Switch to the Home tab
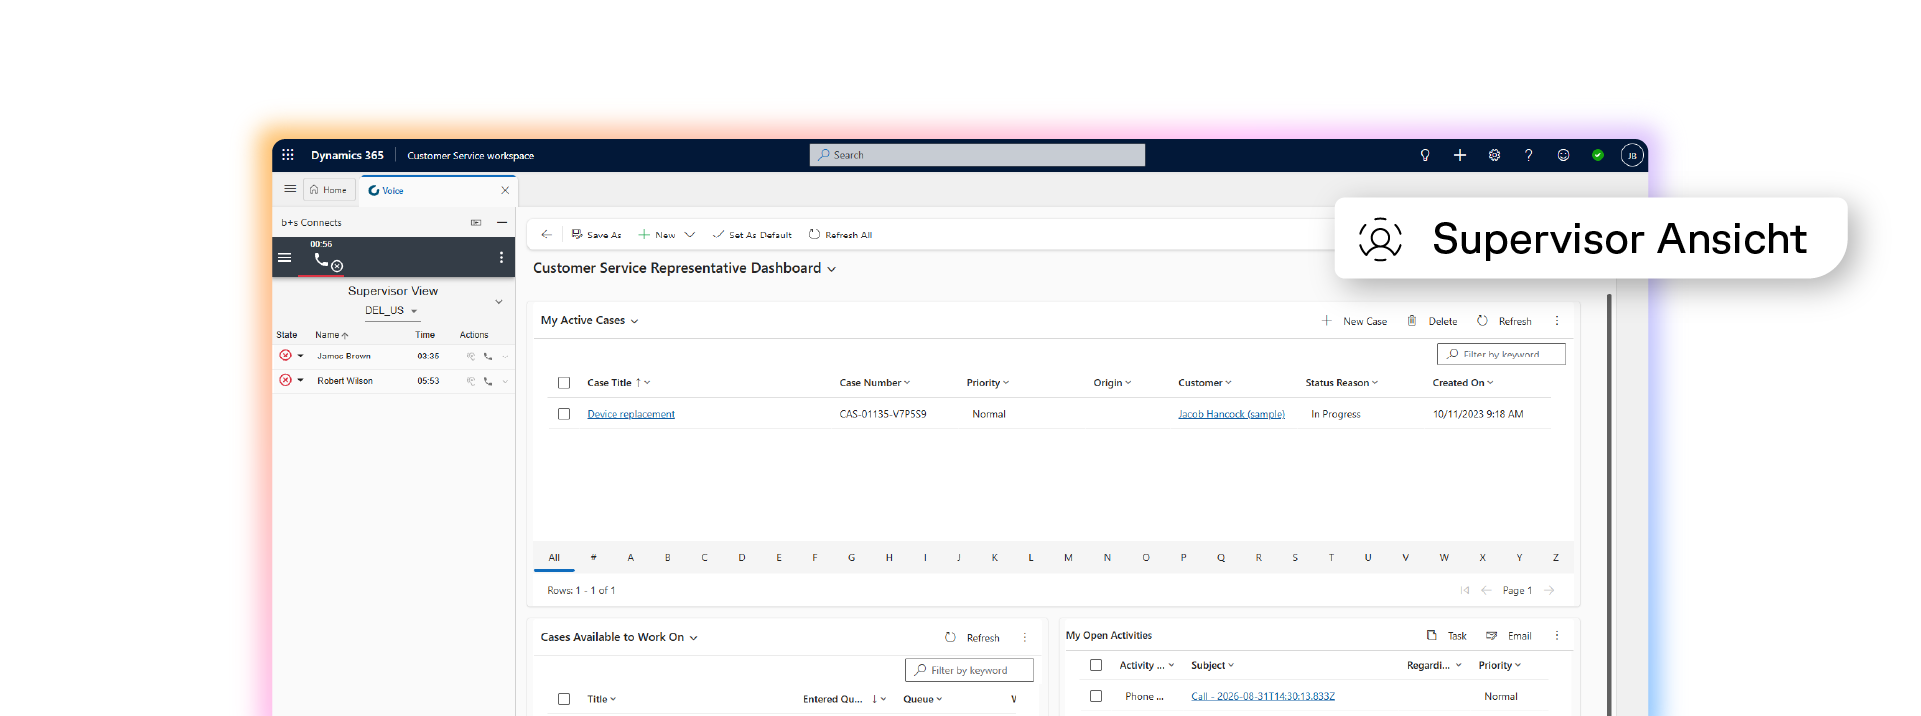The height and width of the screenshot is (716, 1921). click(329, 190)
